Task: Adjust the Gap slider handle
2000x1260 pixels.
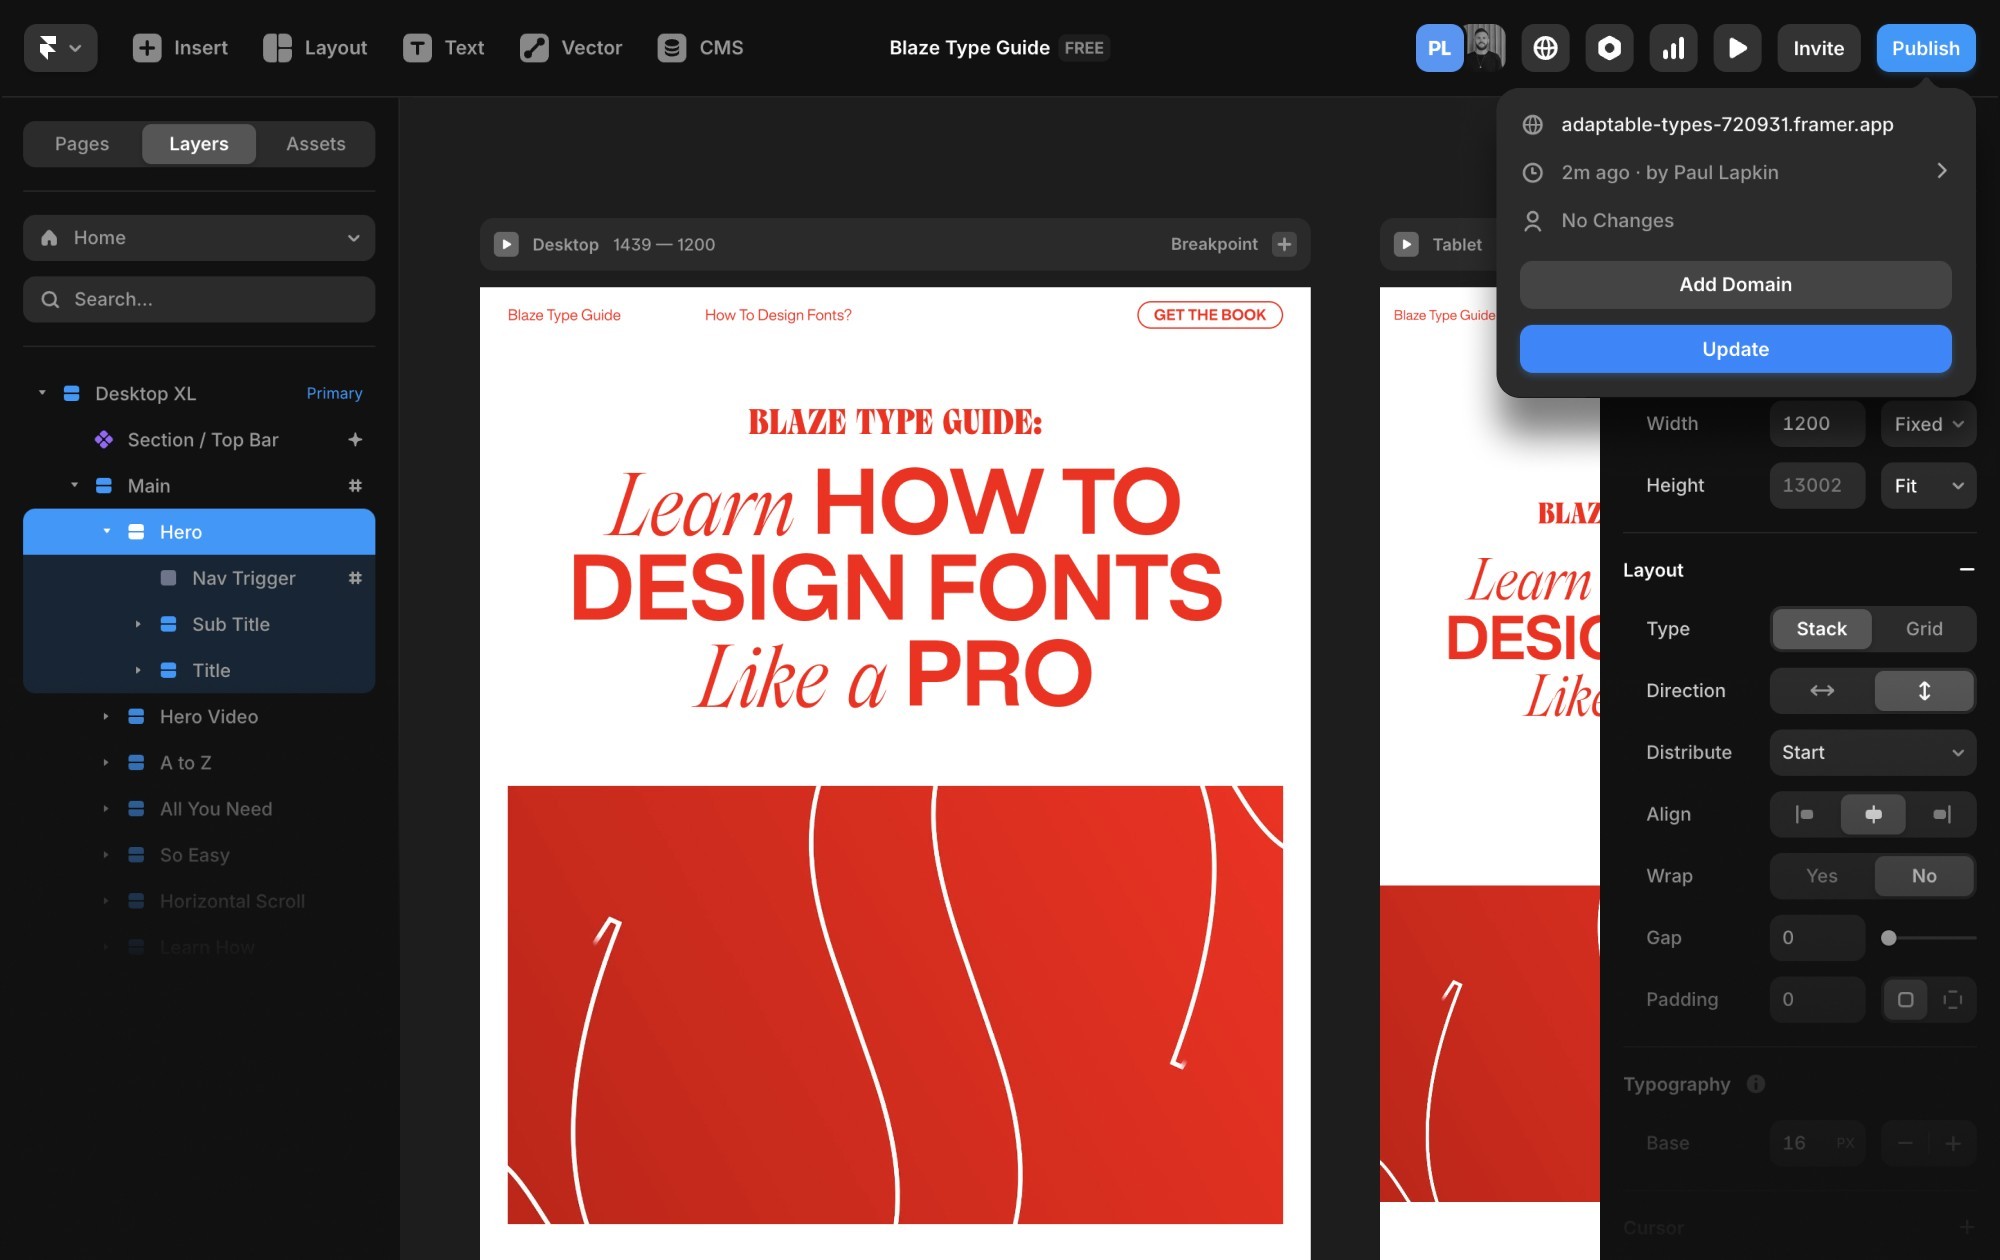Action: pos(1888,938)
